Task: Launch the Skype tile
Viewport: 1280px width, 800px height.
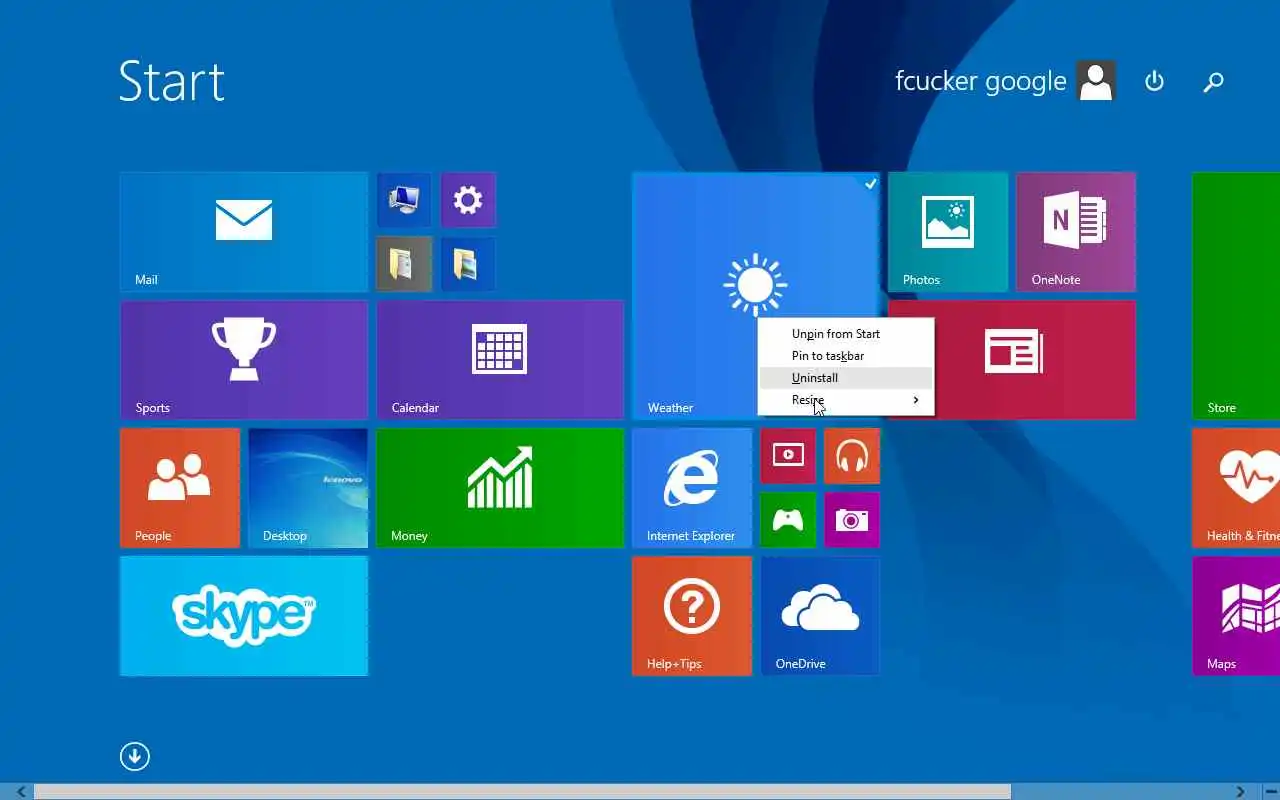Action: tap(244, 616)
